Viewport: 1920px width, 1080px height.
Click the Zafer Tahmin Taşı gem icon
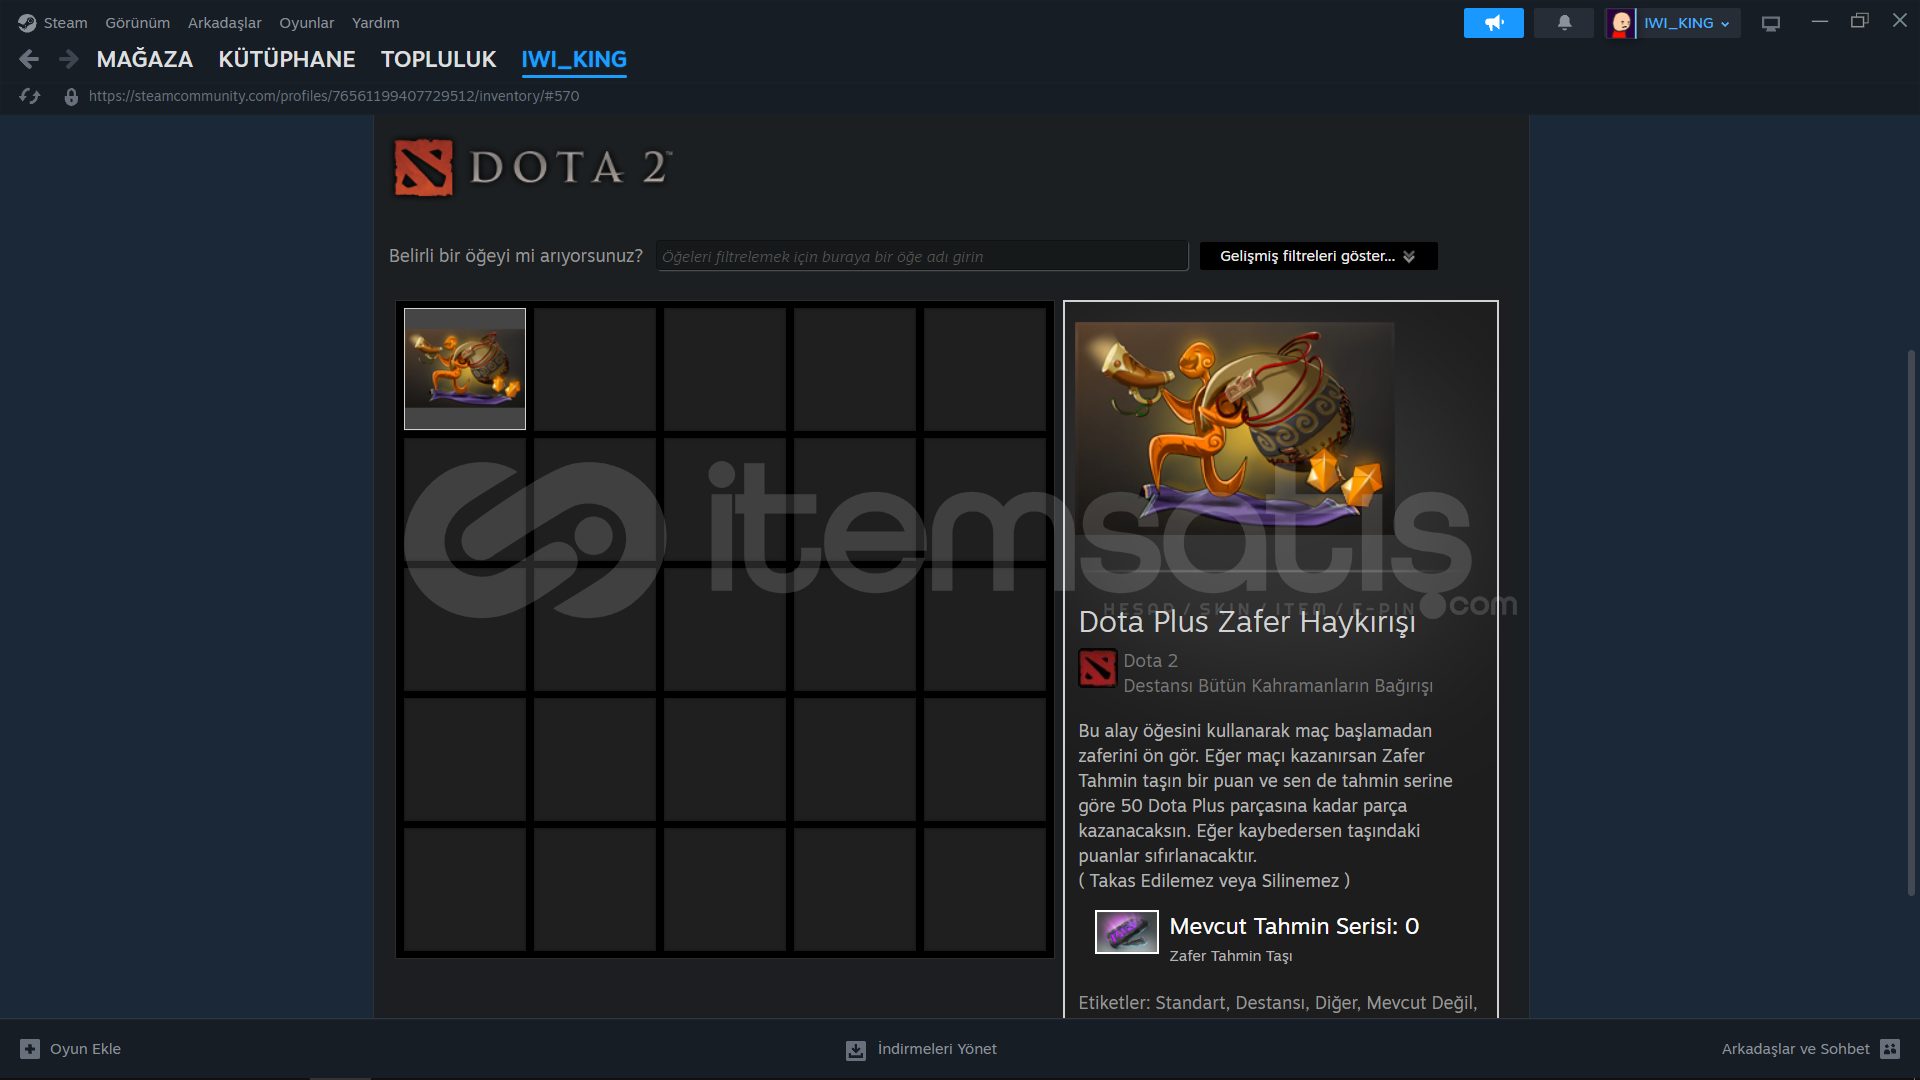pos(1126,932)
